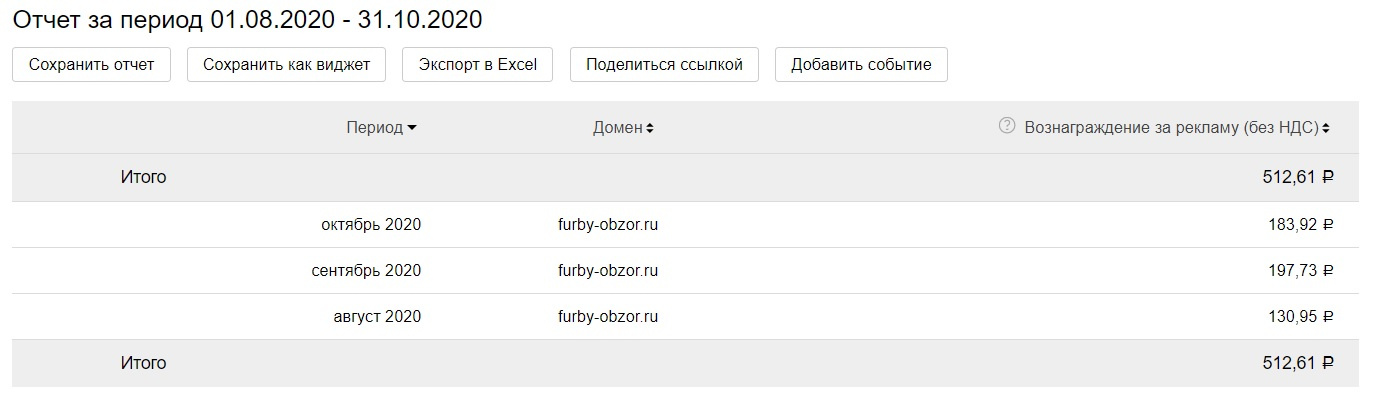
Task: Click the help question mark icon near Вознаграждение
Action: click(1007, 127)
